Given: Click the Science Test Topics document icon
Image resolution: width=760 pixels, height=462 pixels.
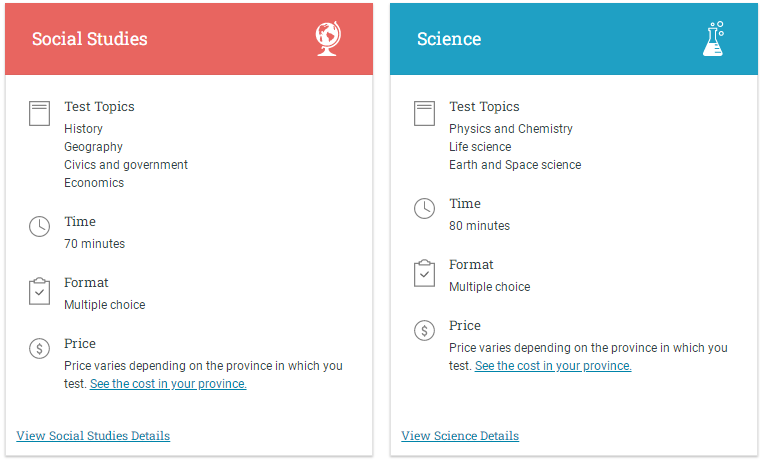Looking at the screenshot, I should (x=424, y=113).
